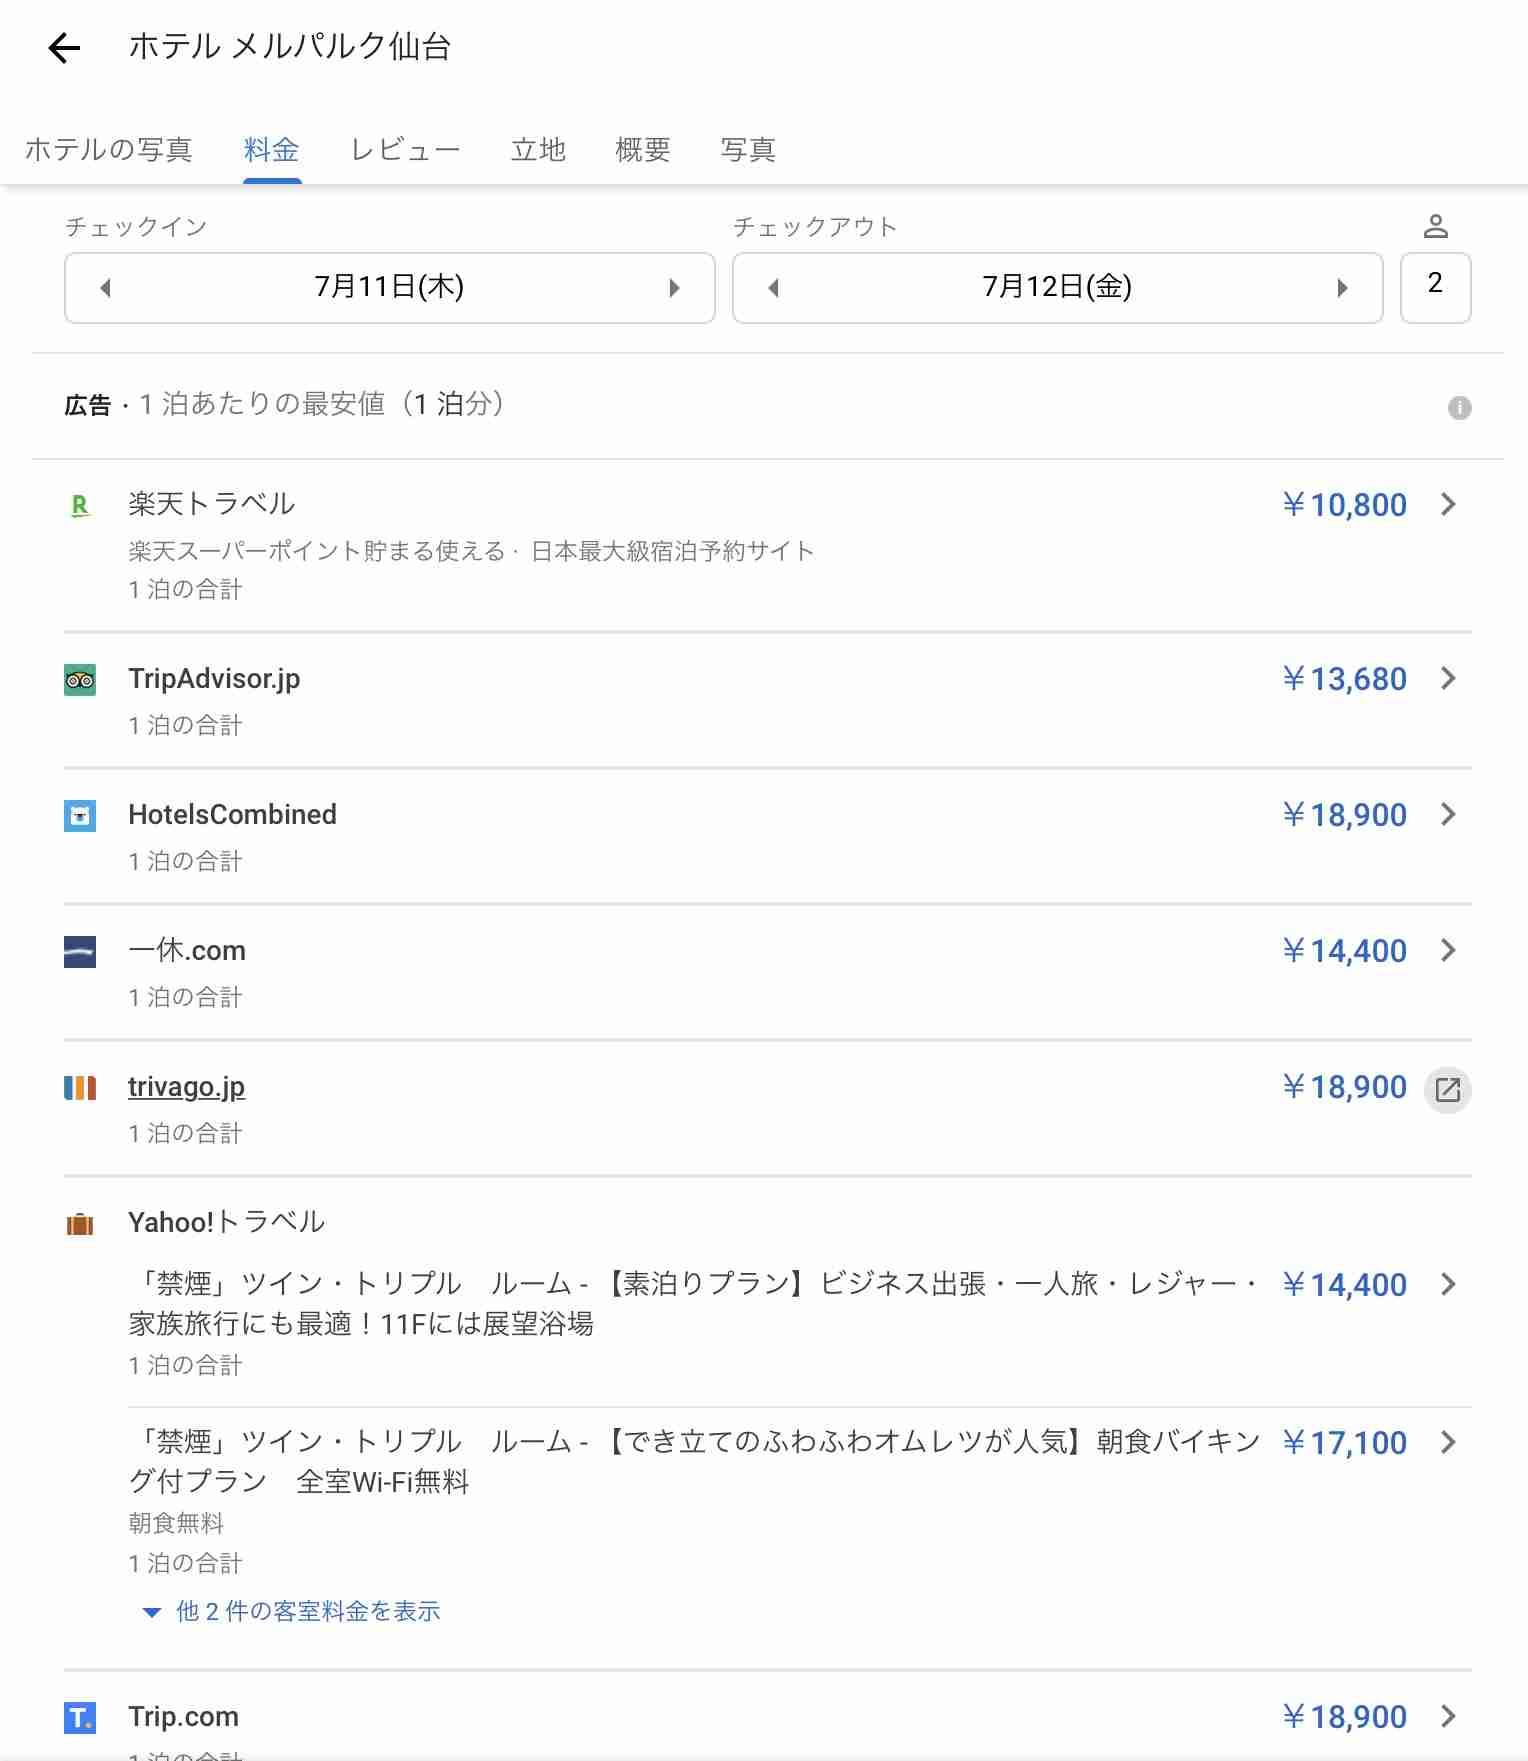This screenshot has height=1761, width=1528.
Task: Go back using the left arrow icon
Action: [64, 47]
